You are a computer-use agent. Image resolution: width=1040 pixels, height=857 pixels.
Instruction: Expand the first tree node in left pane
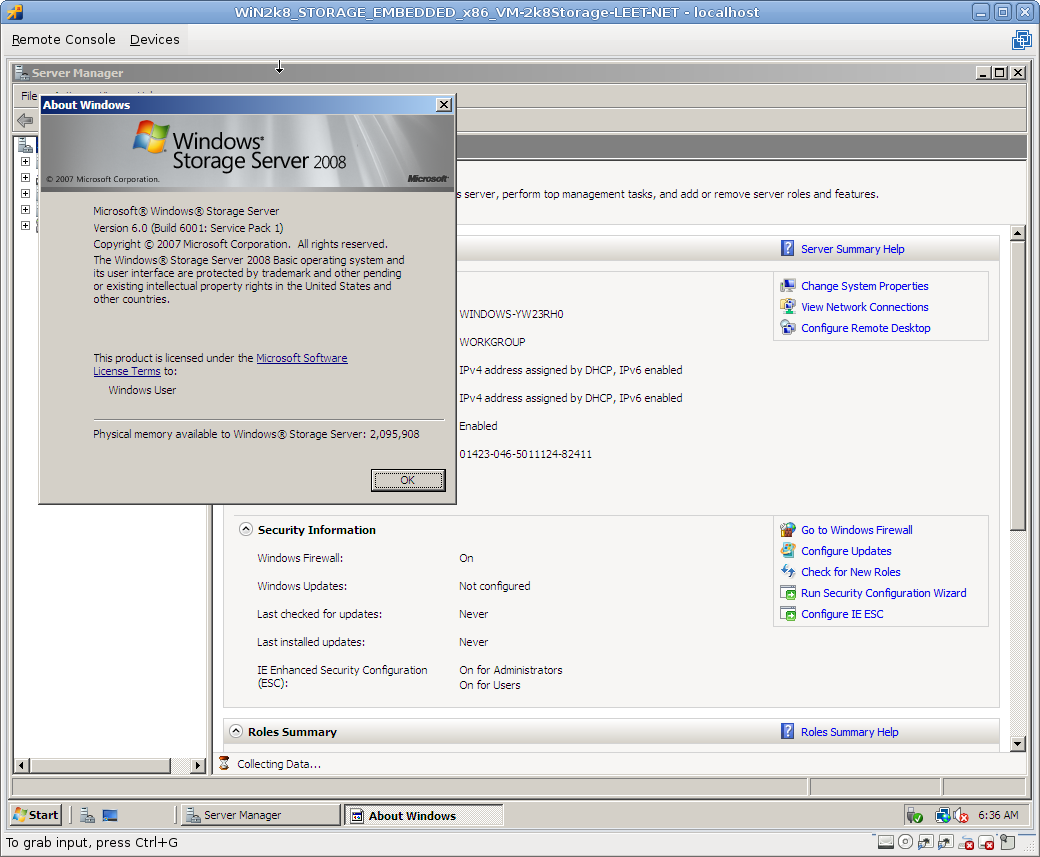coord(25,162)
